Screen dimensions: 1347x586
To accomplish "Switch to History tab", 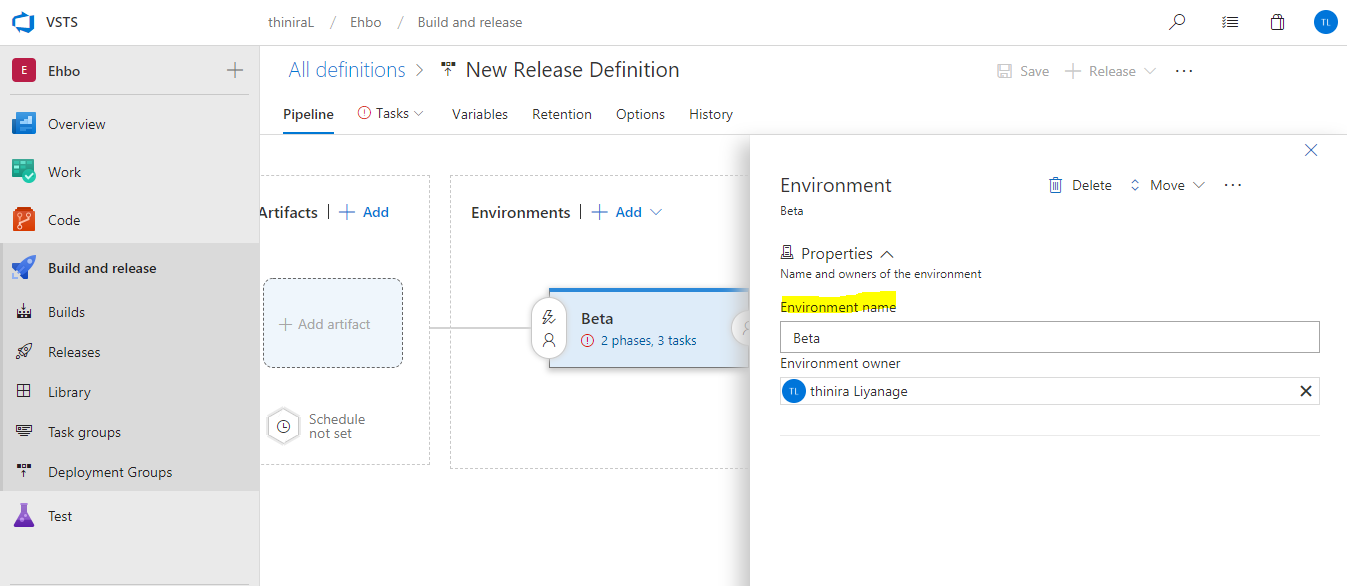I will click(711, 114).
